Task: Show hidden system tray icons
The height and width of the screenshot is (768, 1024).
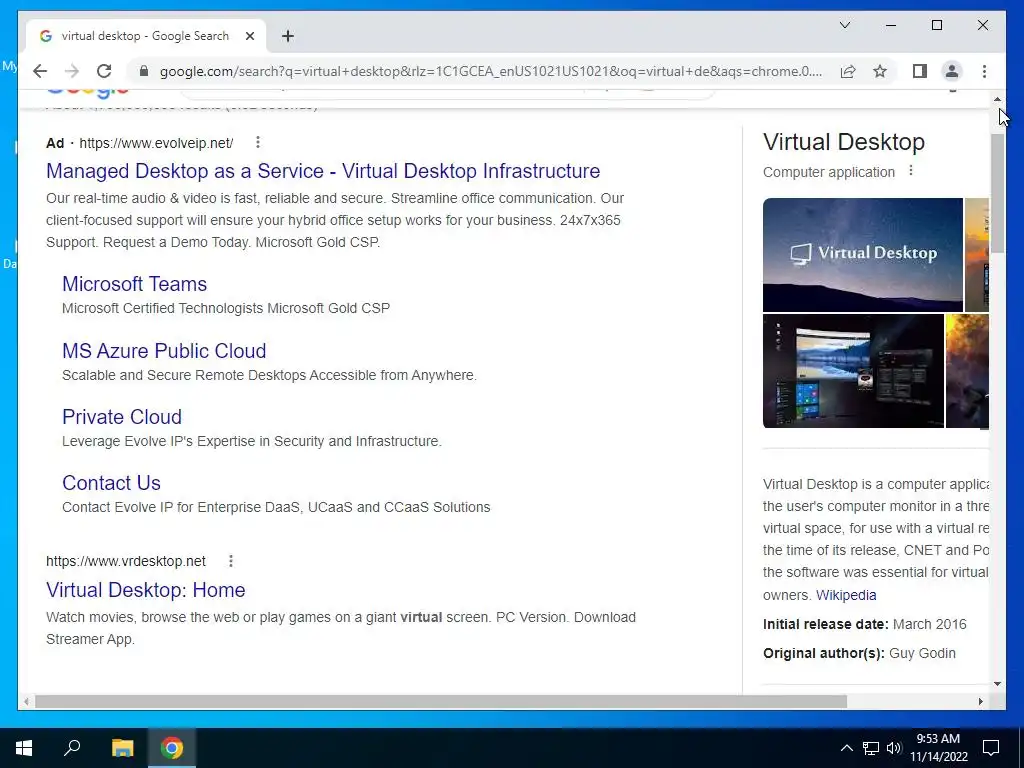Action: point(846,748)
